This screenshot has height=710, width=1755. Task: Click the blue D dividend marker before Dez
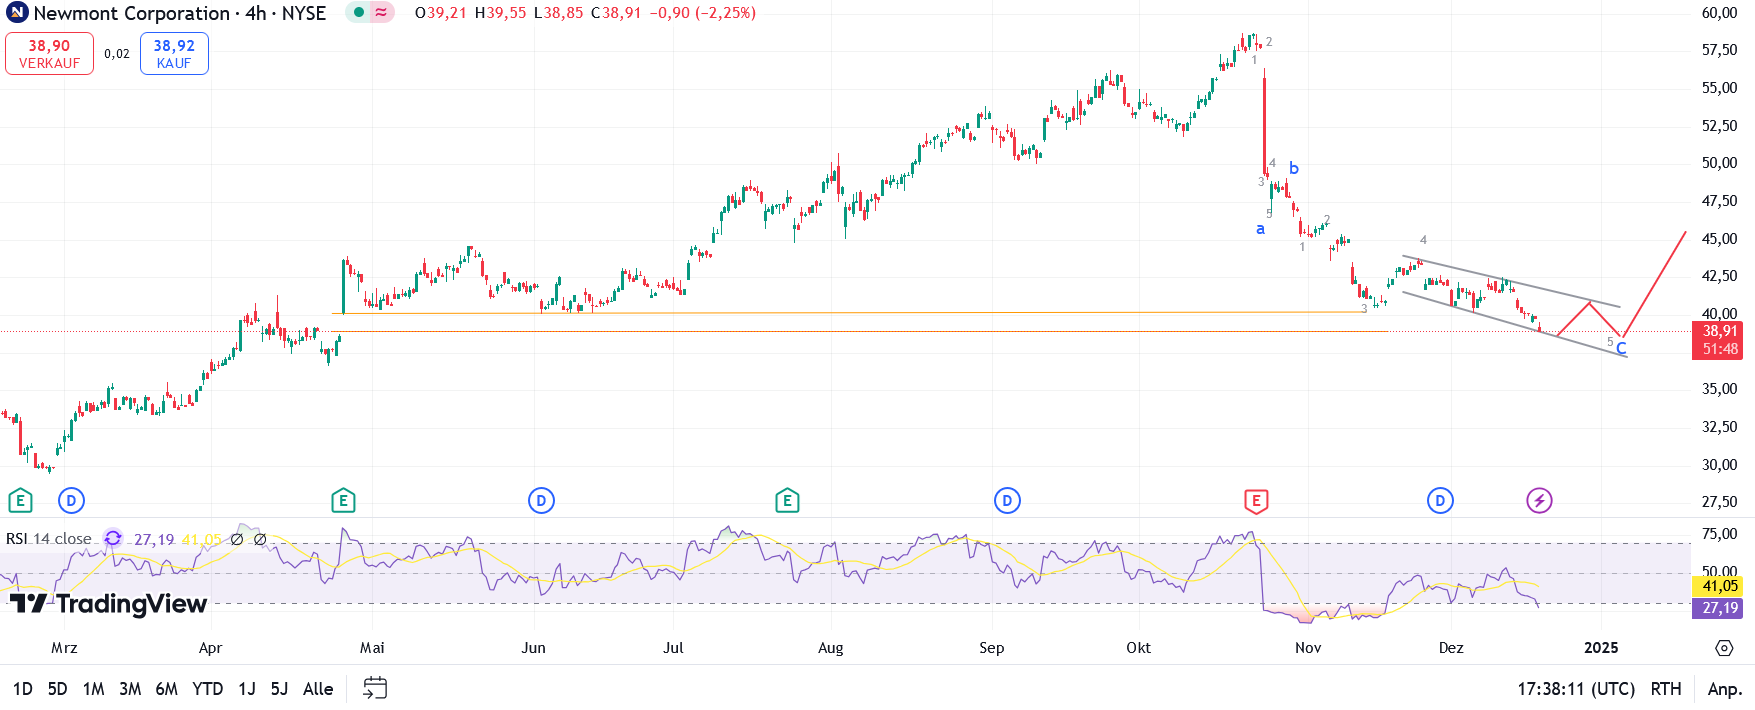click(1440, 501)
